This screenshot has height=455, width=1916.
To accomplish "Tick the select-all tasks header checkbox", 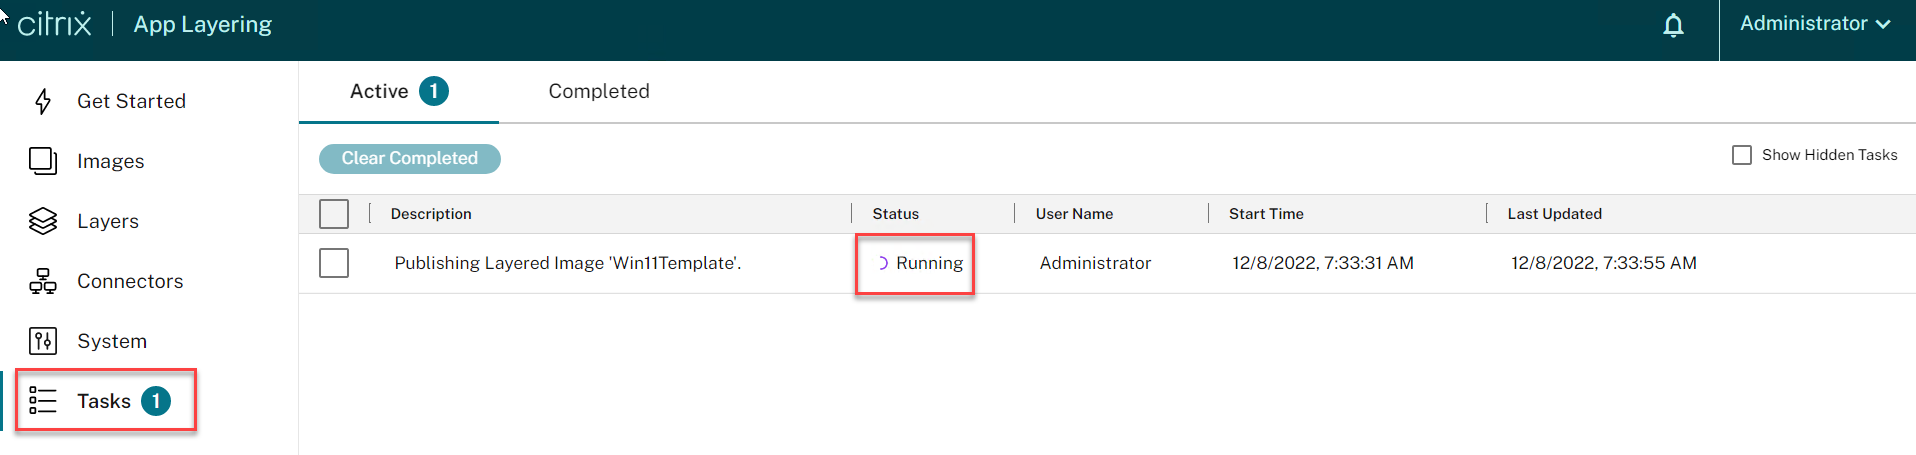I will click(x=334, y=214).
